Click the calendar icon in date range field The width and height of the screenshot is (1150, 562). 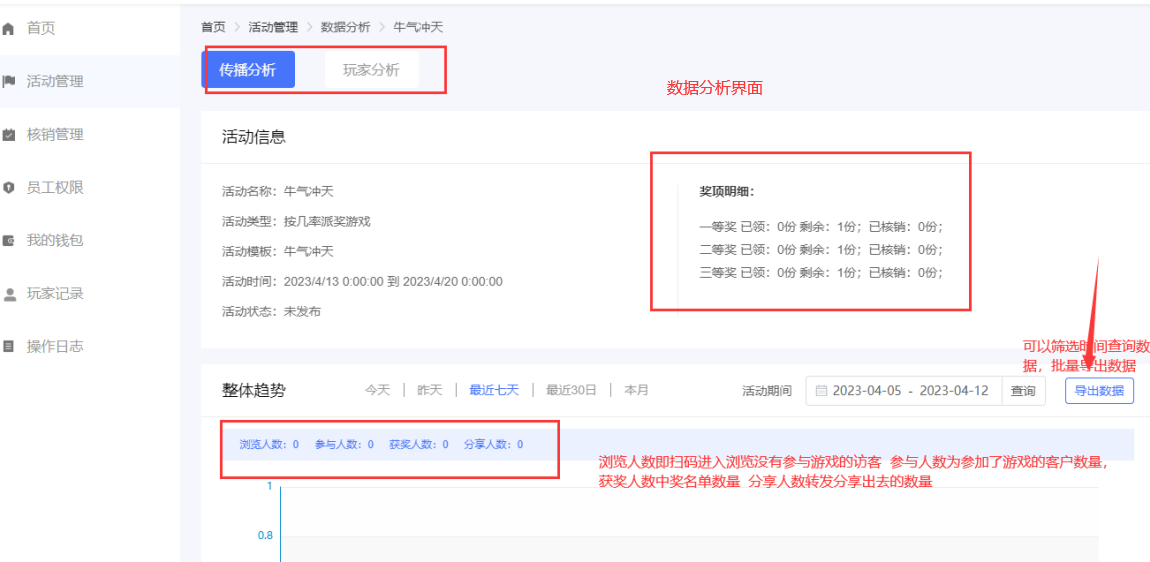pos(821,391)
